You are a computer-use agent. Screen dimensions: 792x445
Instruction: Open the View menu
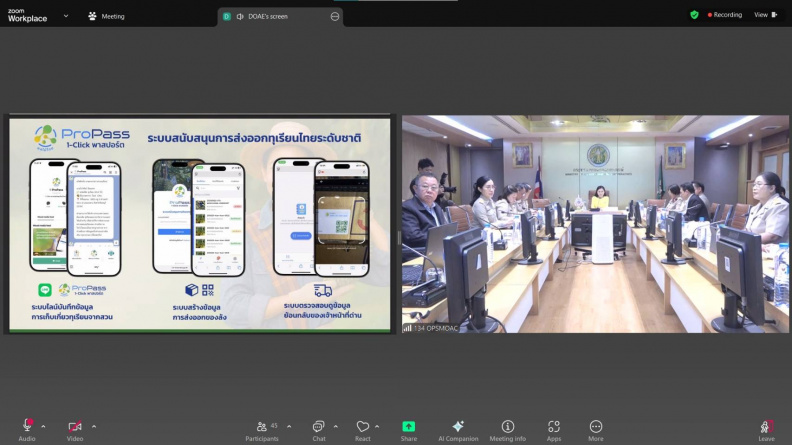click(x=766, y=15)
